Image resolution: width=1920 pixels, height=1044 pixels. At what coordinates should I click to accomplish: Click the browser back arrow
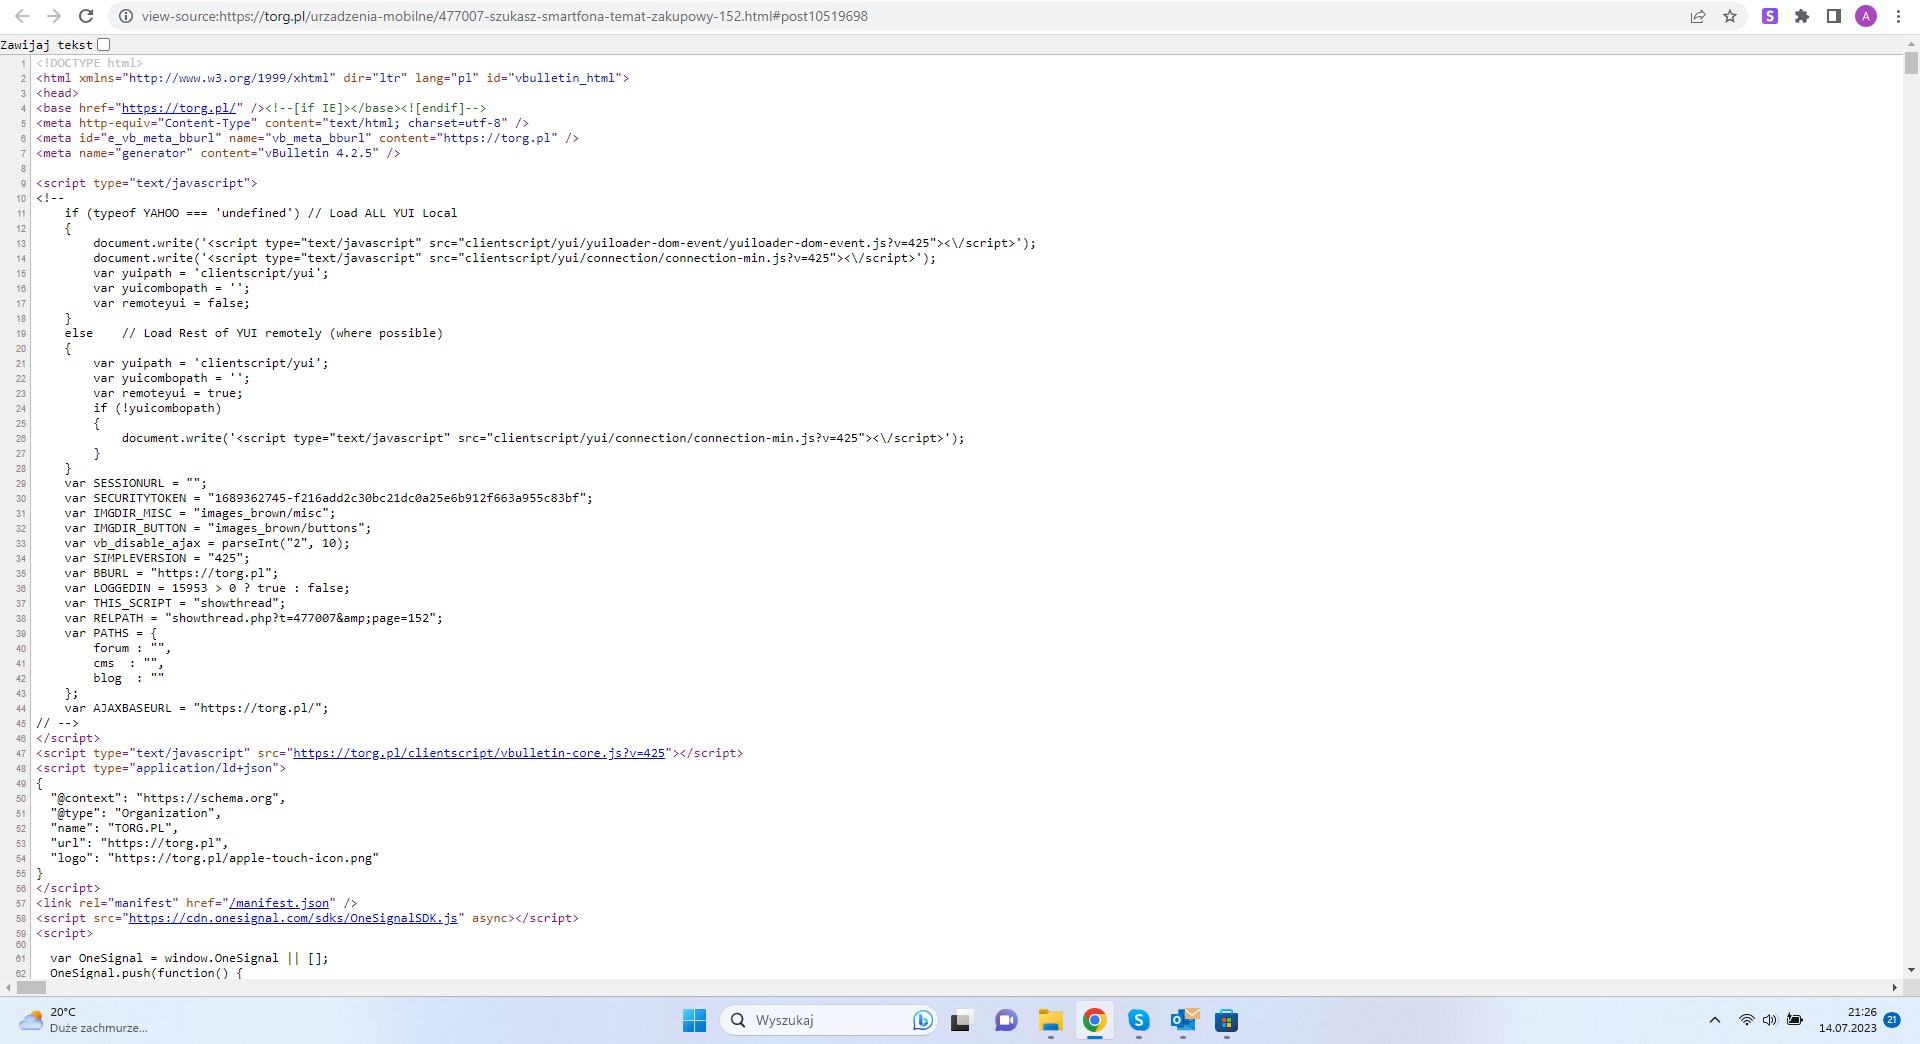coord(22,16)
